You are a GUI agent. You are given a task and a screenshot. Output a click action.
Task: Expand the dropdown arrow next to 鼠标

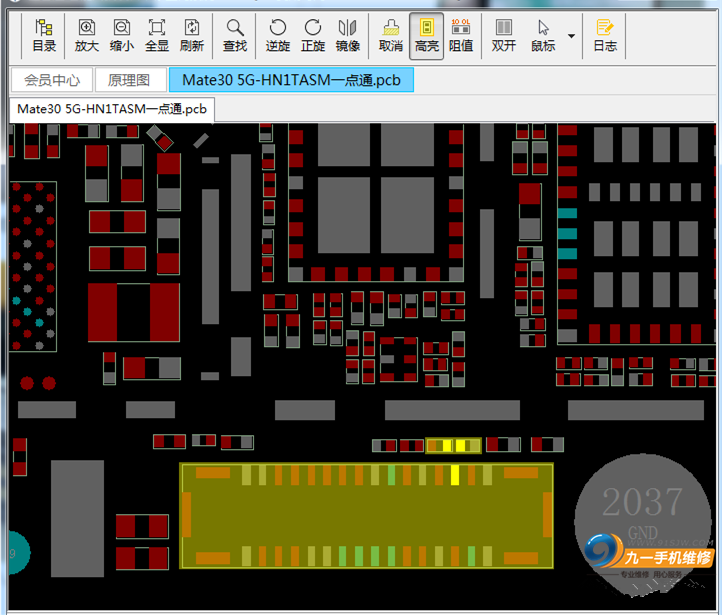coord(571,36)
